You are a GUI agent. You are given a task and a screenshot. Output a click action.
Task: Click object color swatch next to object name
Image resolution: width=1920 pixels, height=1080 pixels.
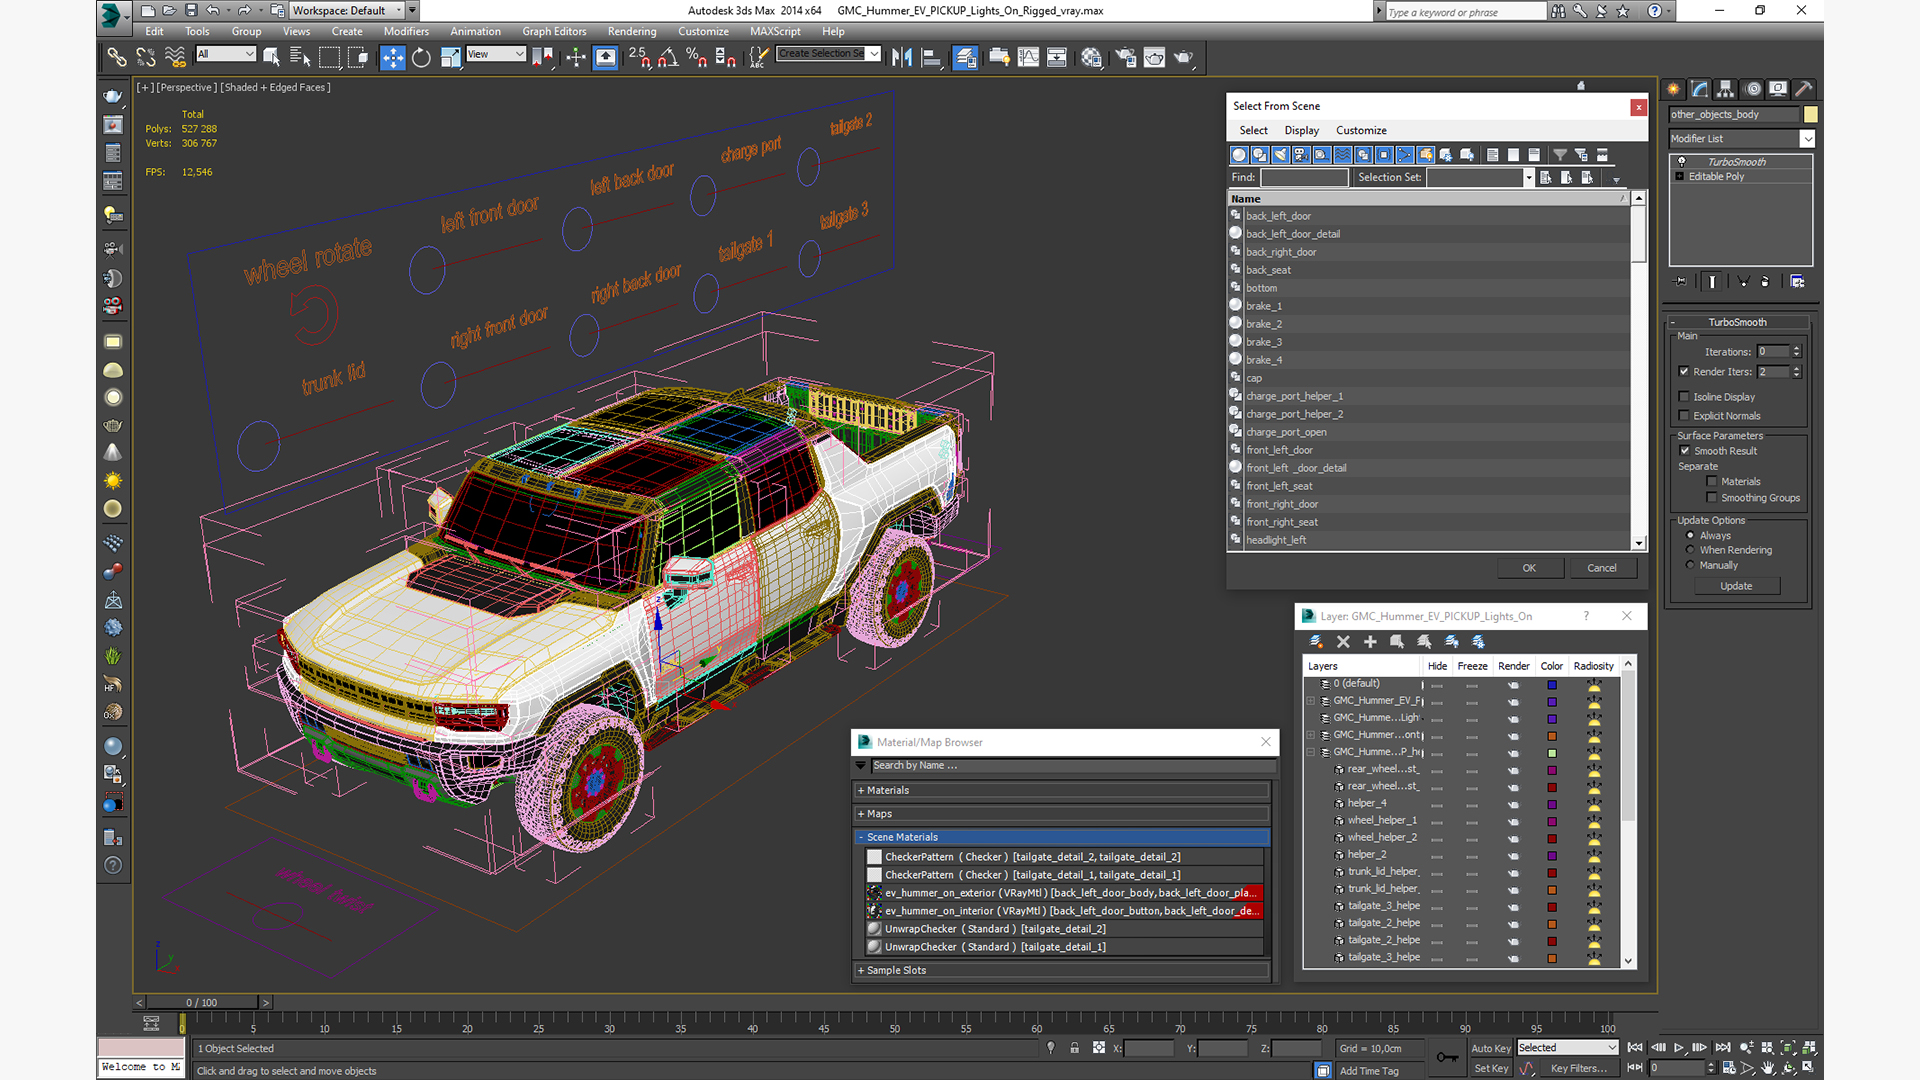point(1810,115)
